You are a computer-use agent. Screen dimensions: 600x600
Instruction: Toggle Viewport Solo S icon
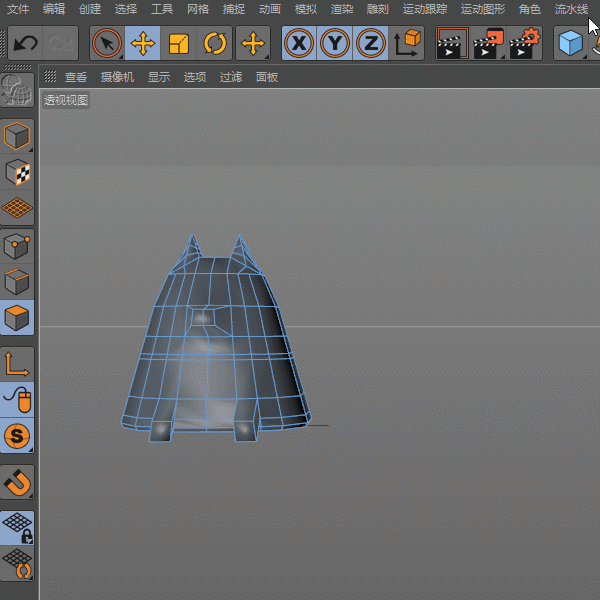(17, 435)
